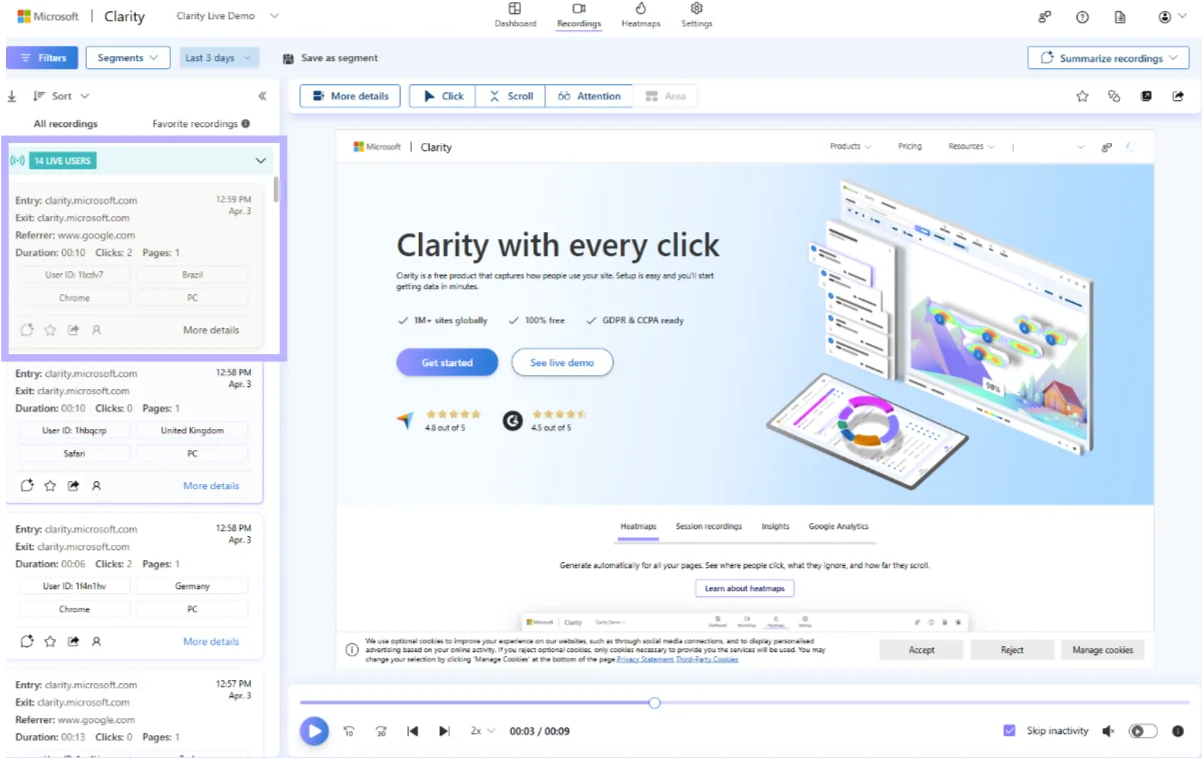
Task: Open the Sort dropdown
Action: tap(62, 96)
